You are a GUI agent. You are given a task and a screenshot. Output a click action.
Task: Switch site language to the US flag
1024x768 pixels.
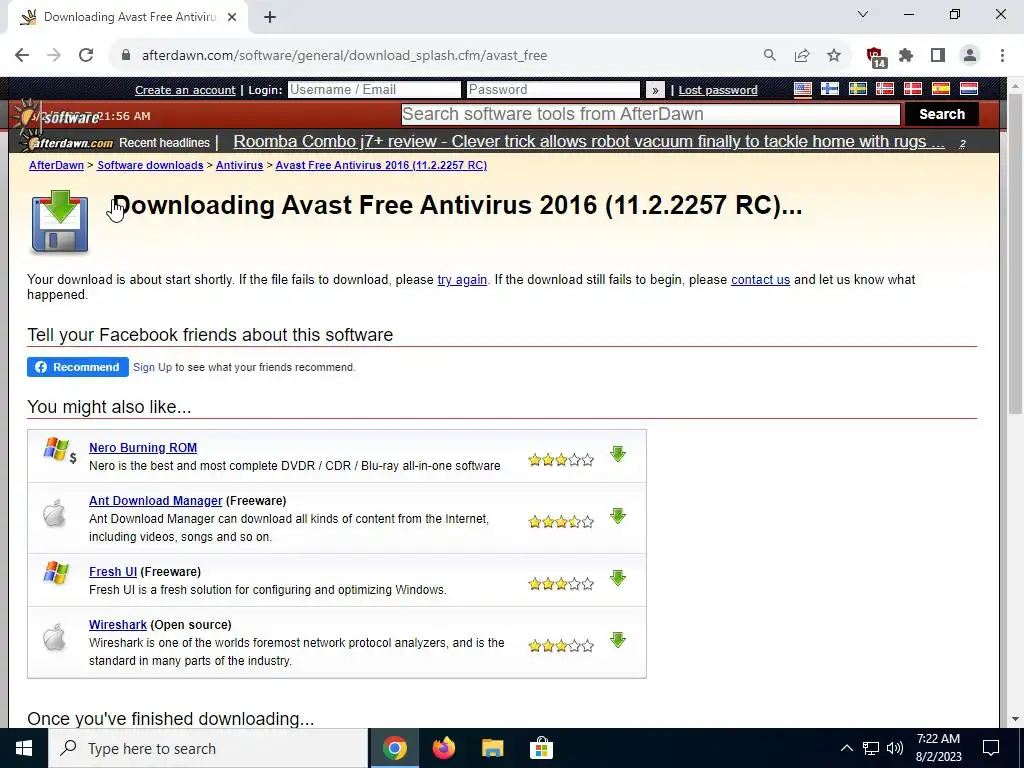(803, 89)
